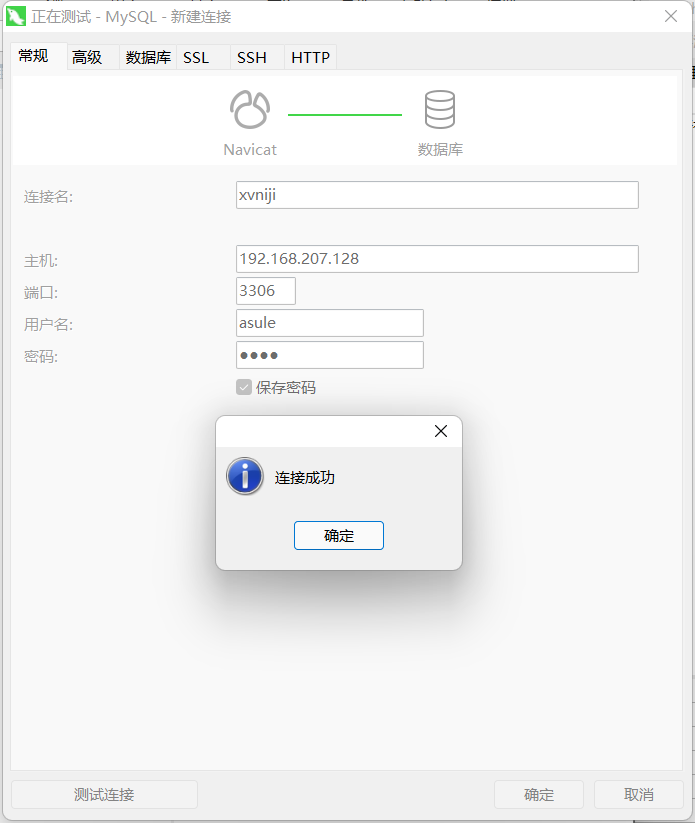The width and height of the screenshot is (695, 823).
Task: Click the 用户名 field containing asule
Action: pyautogui.click(x=330, y=323)
